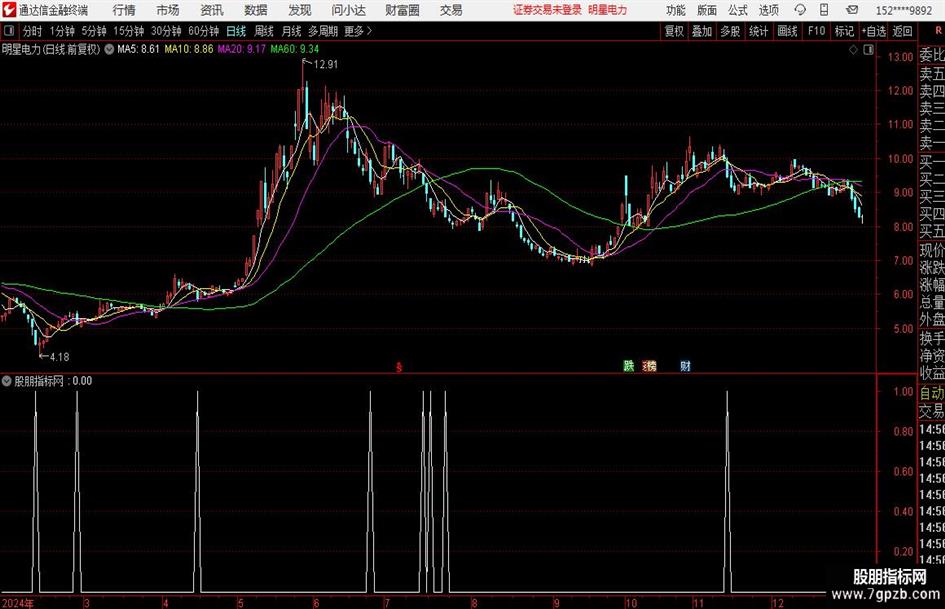Select the 5分钟 period

[x=94, y=31]
